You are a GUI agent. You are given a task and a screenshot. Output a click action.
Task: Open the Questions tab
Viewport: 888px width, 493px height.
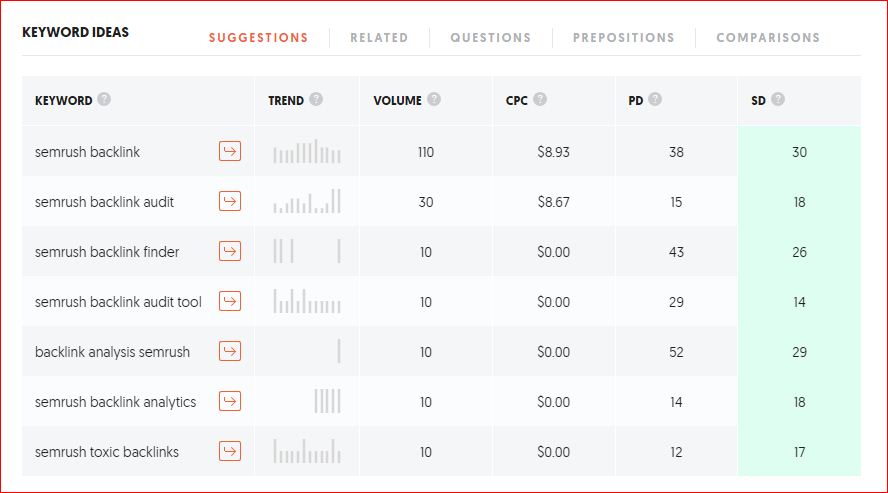(x=490, y=38)
